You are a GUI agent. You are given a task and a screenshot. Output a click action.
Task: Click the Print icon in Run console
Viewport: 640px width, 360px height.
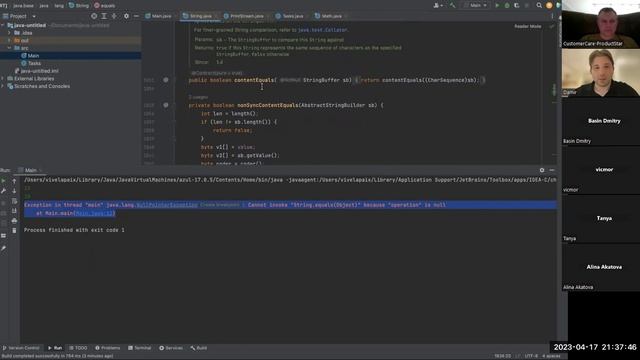[x=14, y=221]
